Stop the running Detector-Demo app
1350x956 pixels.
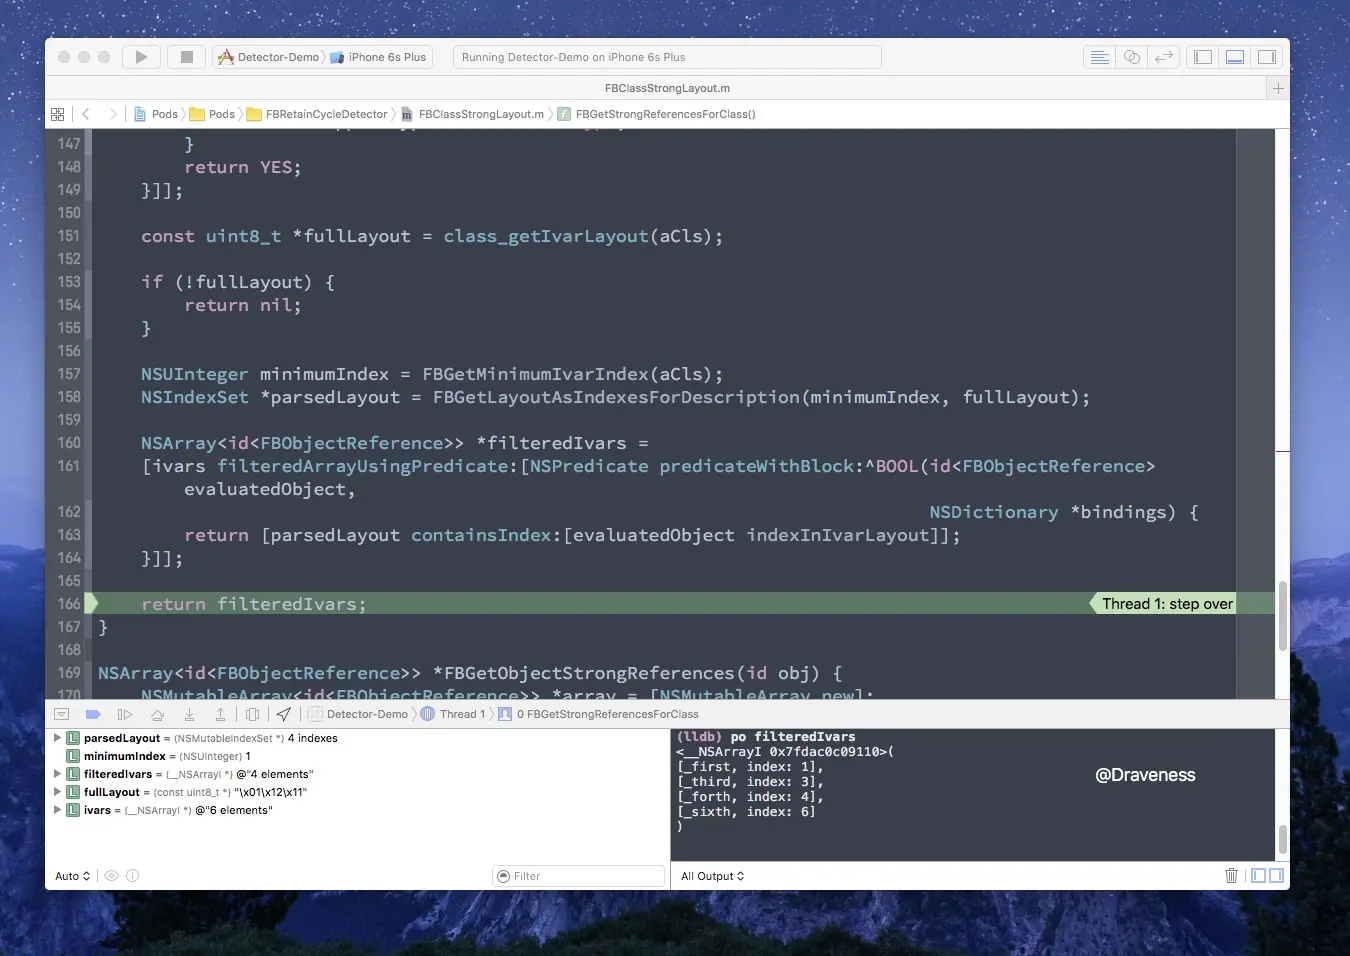pos(186,57)
